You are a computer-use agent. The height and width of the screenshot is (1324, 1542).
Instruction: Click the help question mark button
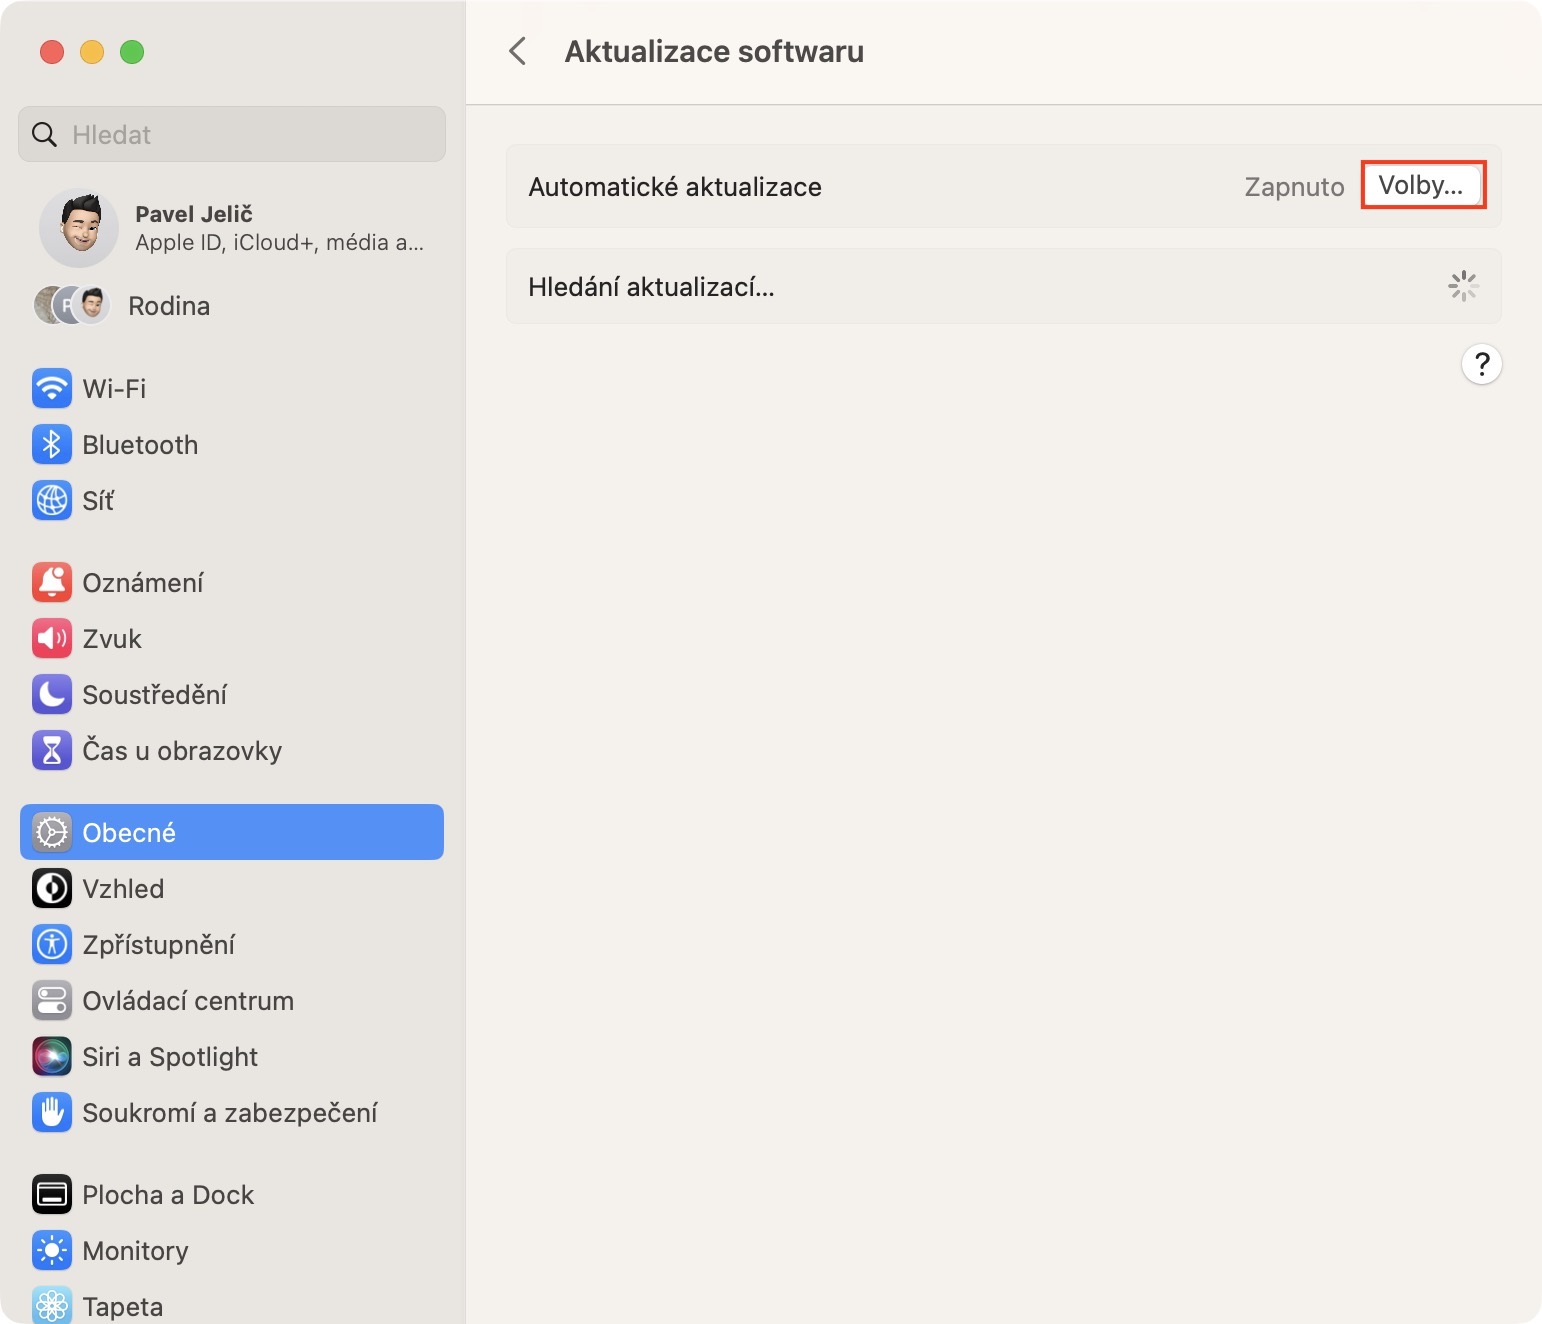[x=1481, y=364]
